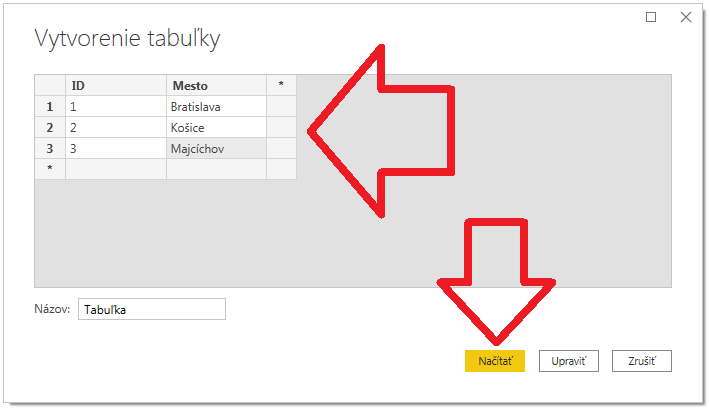Select the cell containing Majcíchov

tap(216, 148)
